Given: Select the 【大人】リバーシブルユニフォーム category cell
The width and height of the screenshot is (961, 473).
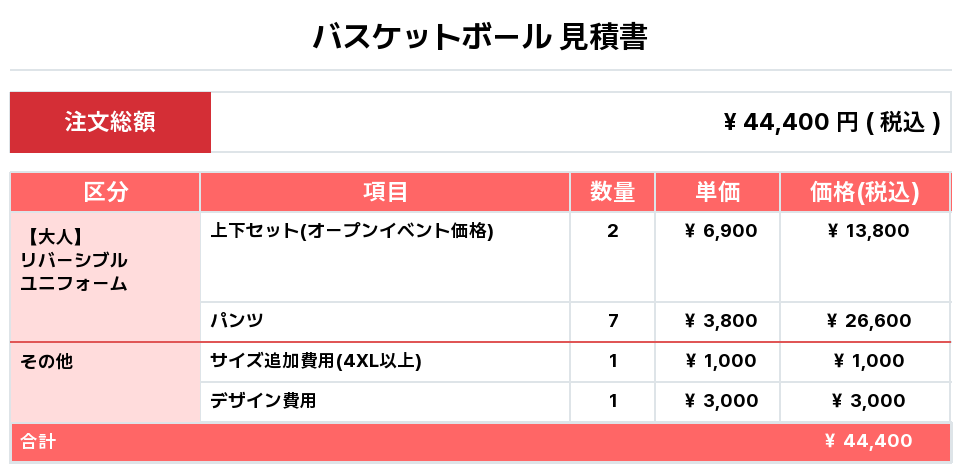Looking at the screenshot, I should coord(74,260).
